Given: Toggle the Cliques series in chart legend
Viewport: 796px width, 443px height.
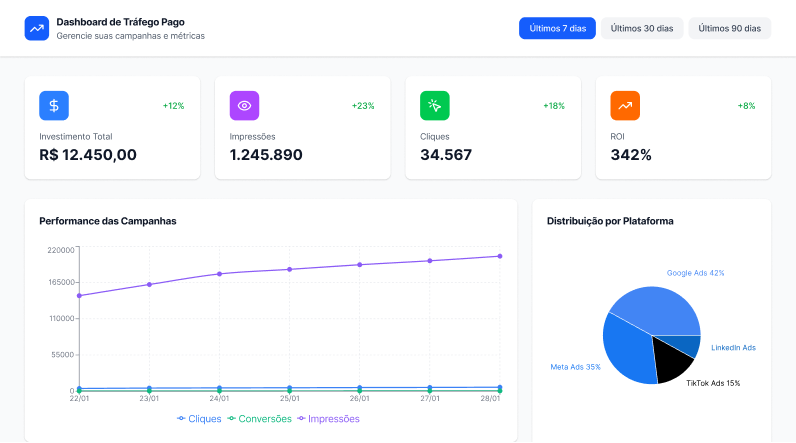Looking at the screenshot, I should click(x=200, y=419).
